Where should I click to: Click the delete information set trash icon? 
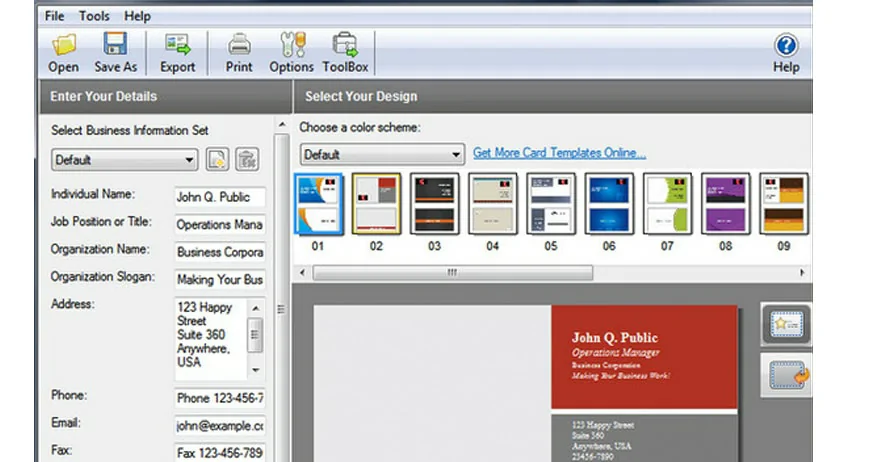[x=246, y=159]
